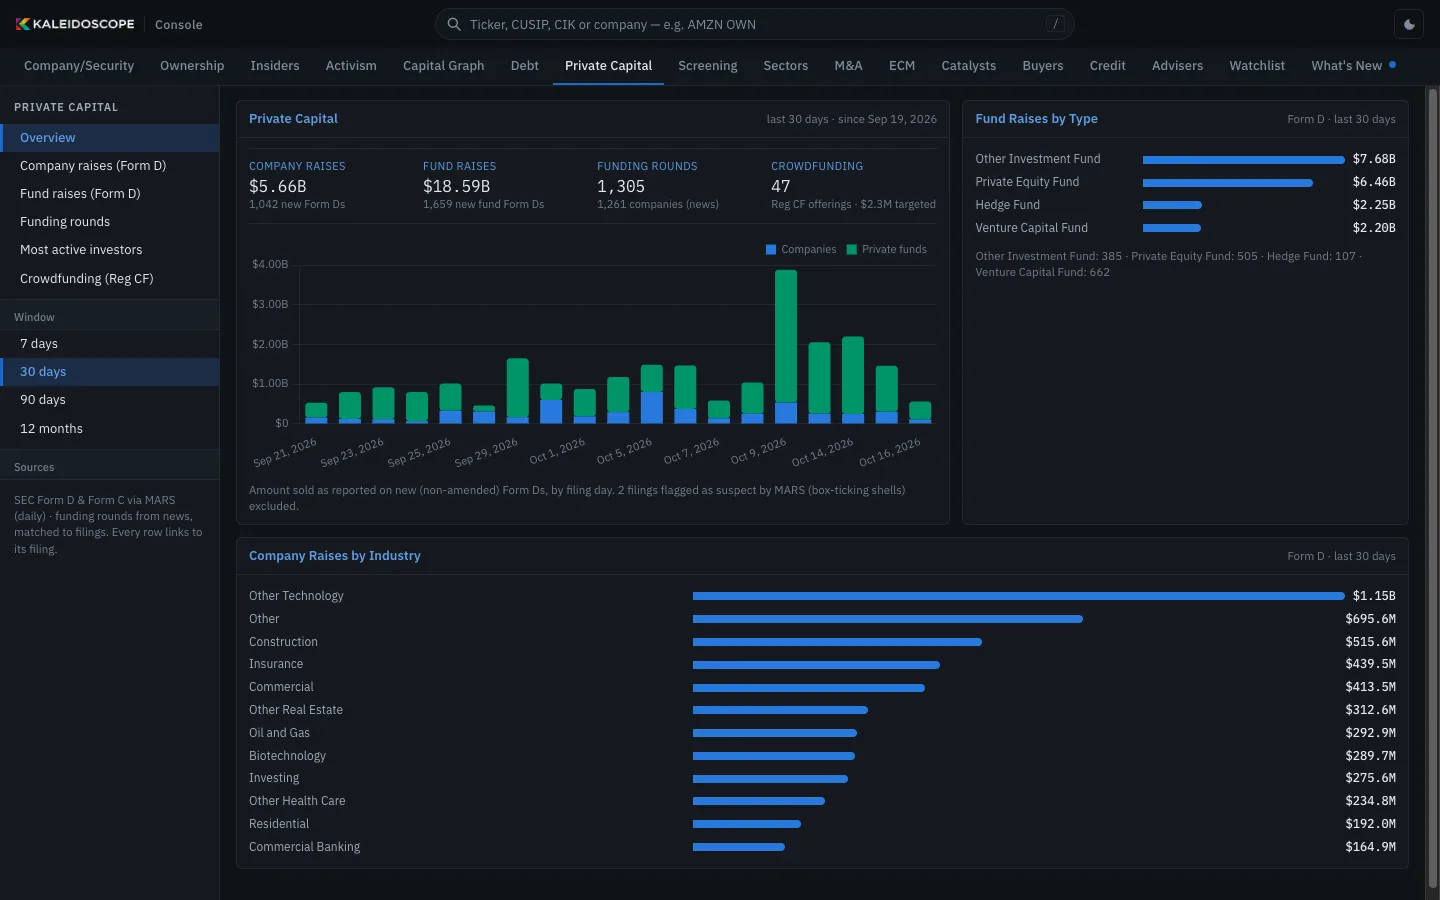The image size is (1440, 900).
Task: Switch to the Ownership tab
Action: (192, 66)
